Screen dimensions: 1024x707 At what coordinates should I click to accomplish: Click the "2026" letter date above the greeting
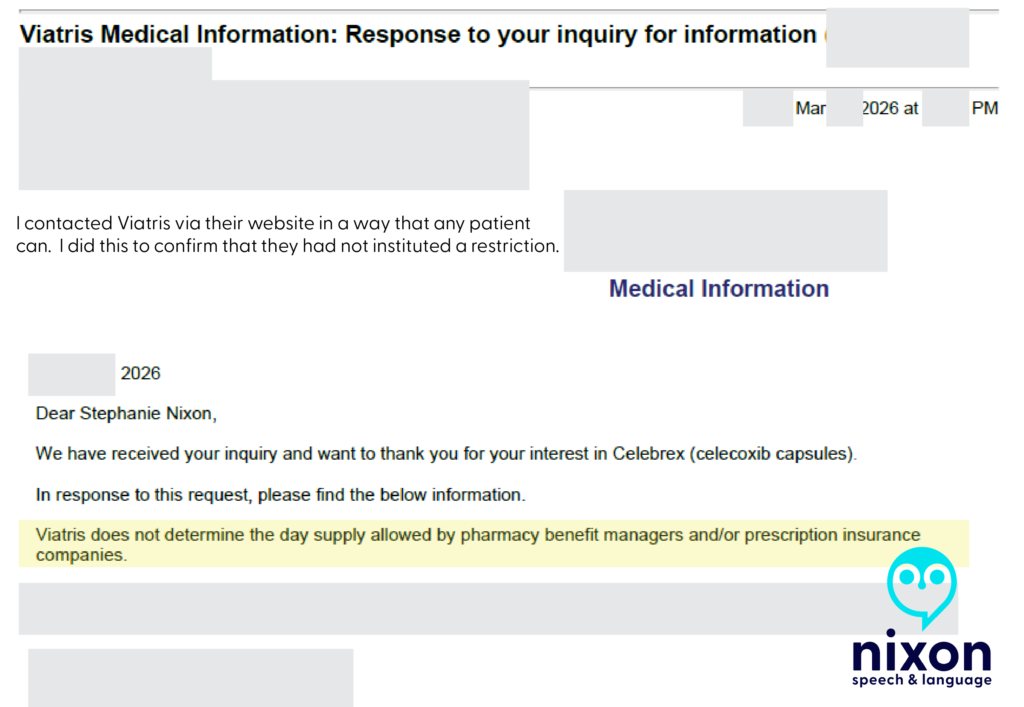pos(140,374)
